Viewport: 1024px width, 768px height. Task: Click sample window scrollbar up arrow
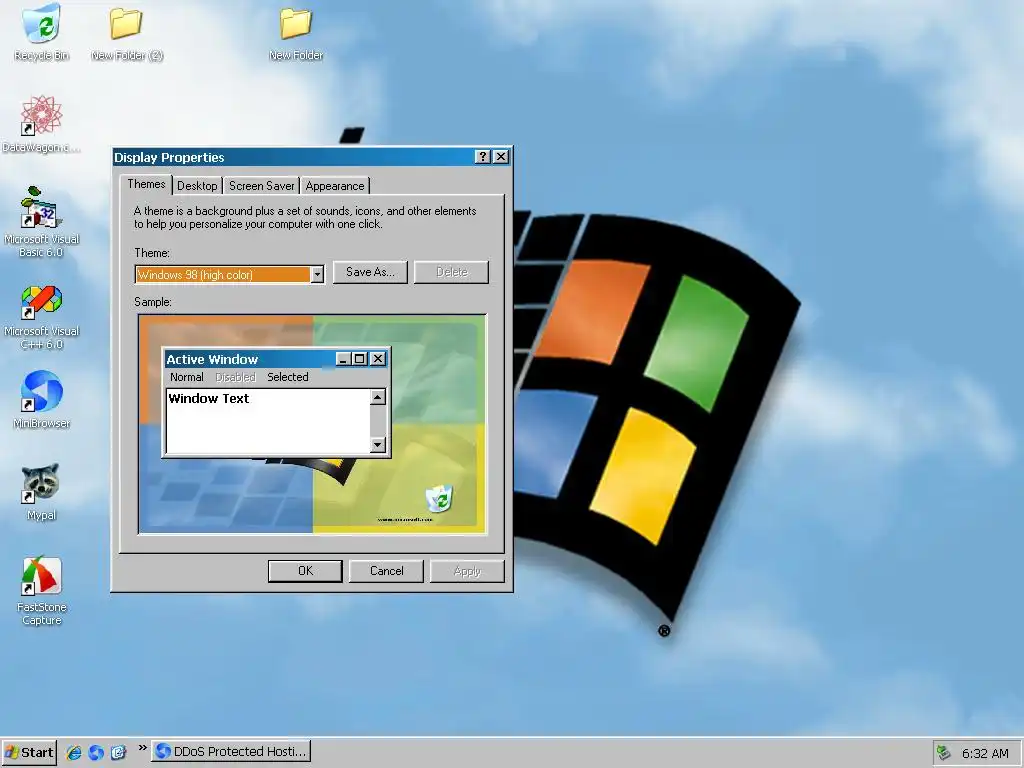[x=377, y=397]
